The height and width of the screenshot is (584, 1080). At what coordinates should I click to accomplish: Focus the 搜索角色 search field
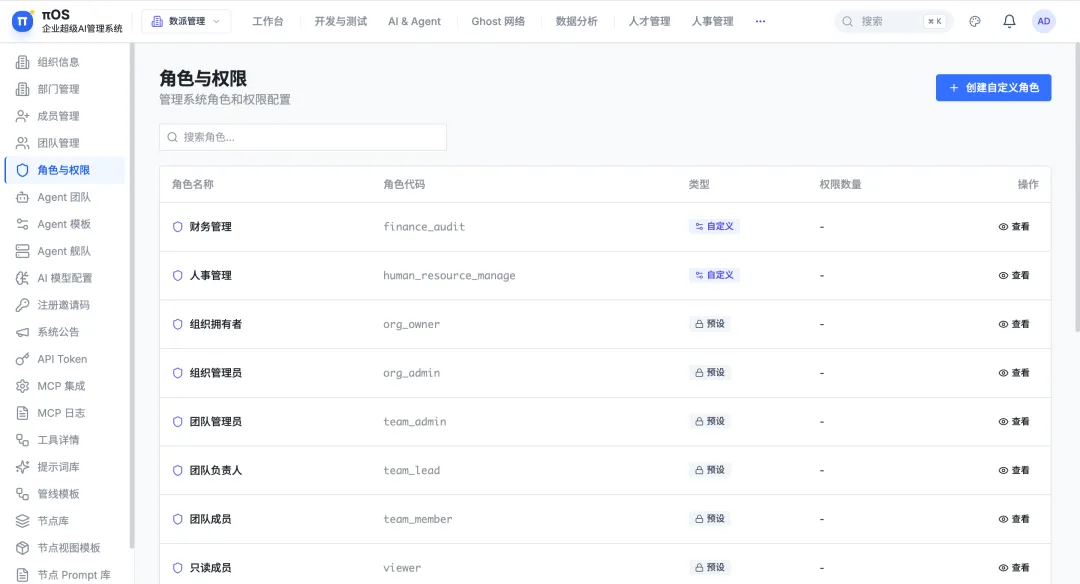pos(303,137)
